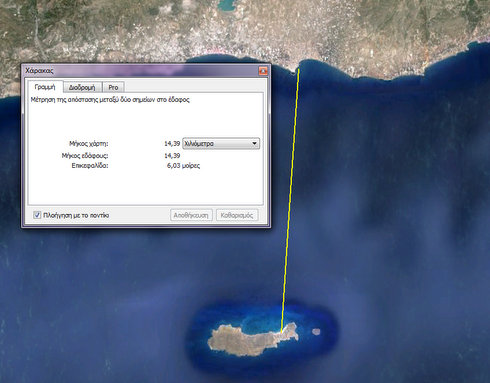Click the Αποθήκευση button
Screen dimensions: 490x383
click(x=191, y=215)
